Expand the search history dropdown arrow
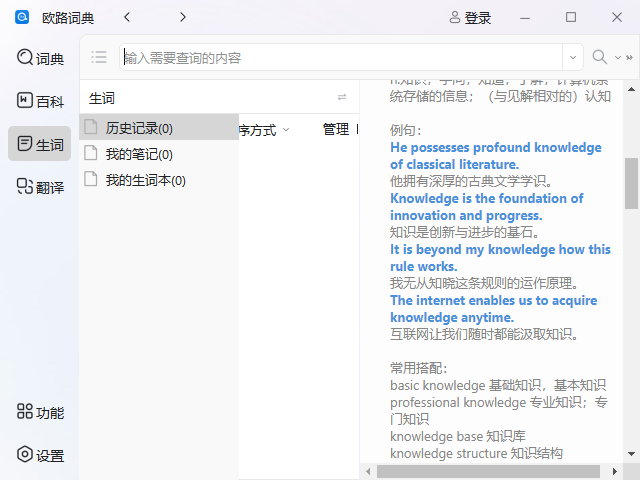640x480 pixels. click(573, 58)
